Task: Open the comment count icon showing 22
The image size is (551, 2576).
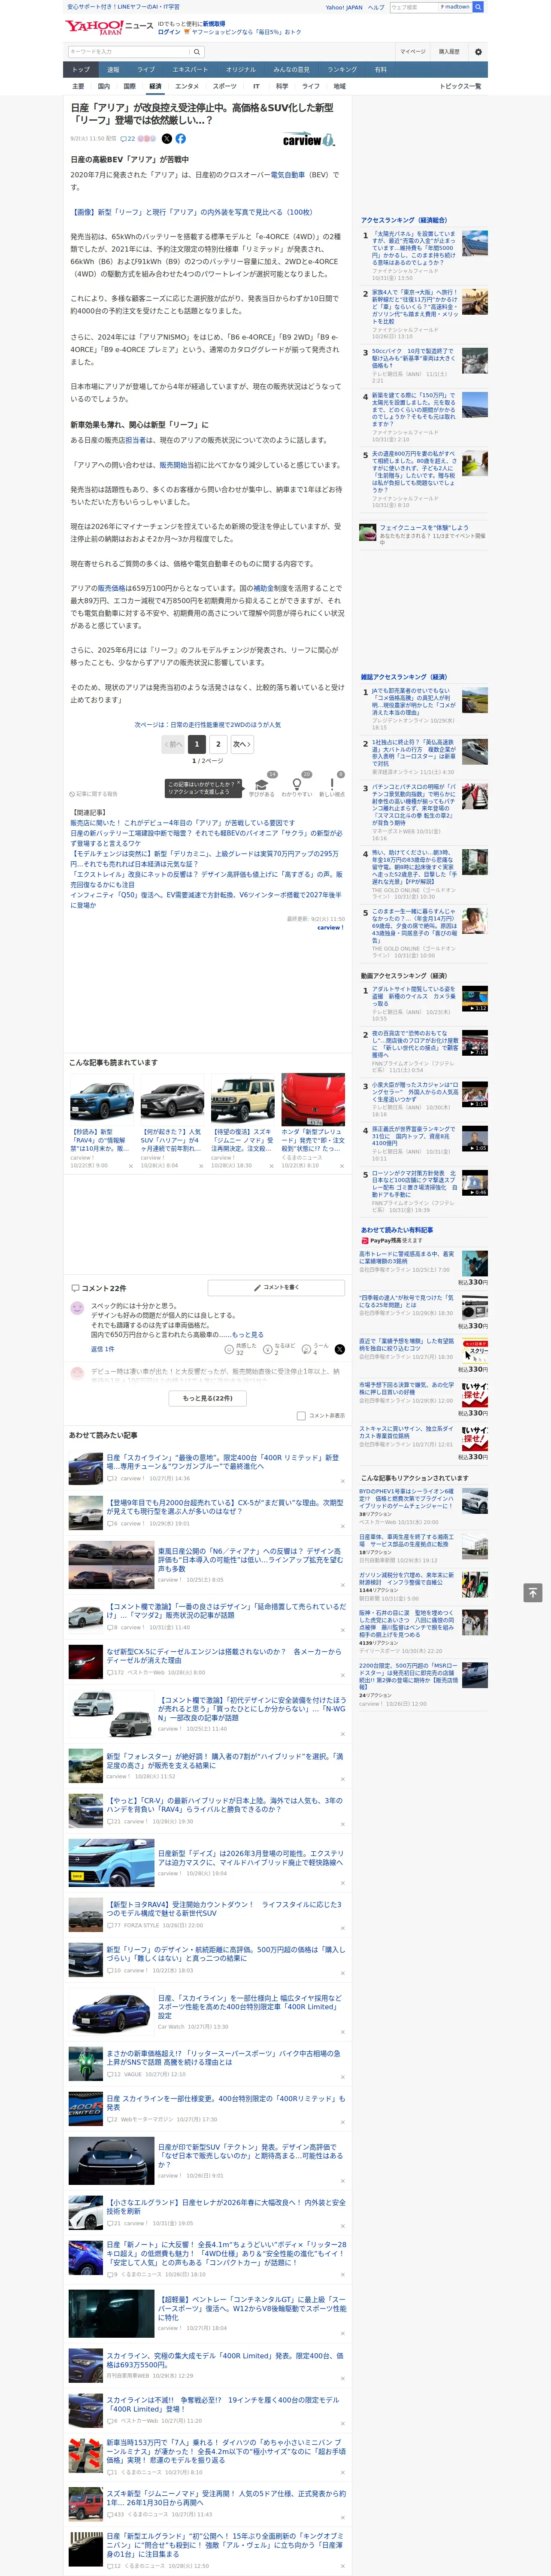Action: point(128,139)
